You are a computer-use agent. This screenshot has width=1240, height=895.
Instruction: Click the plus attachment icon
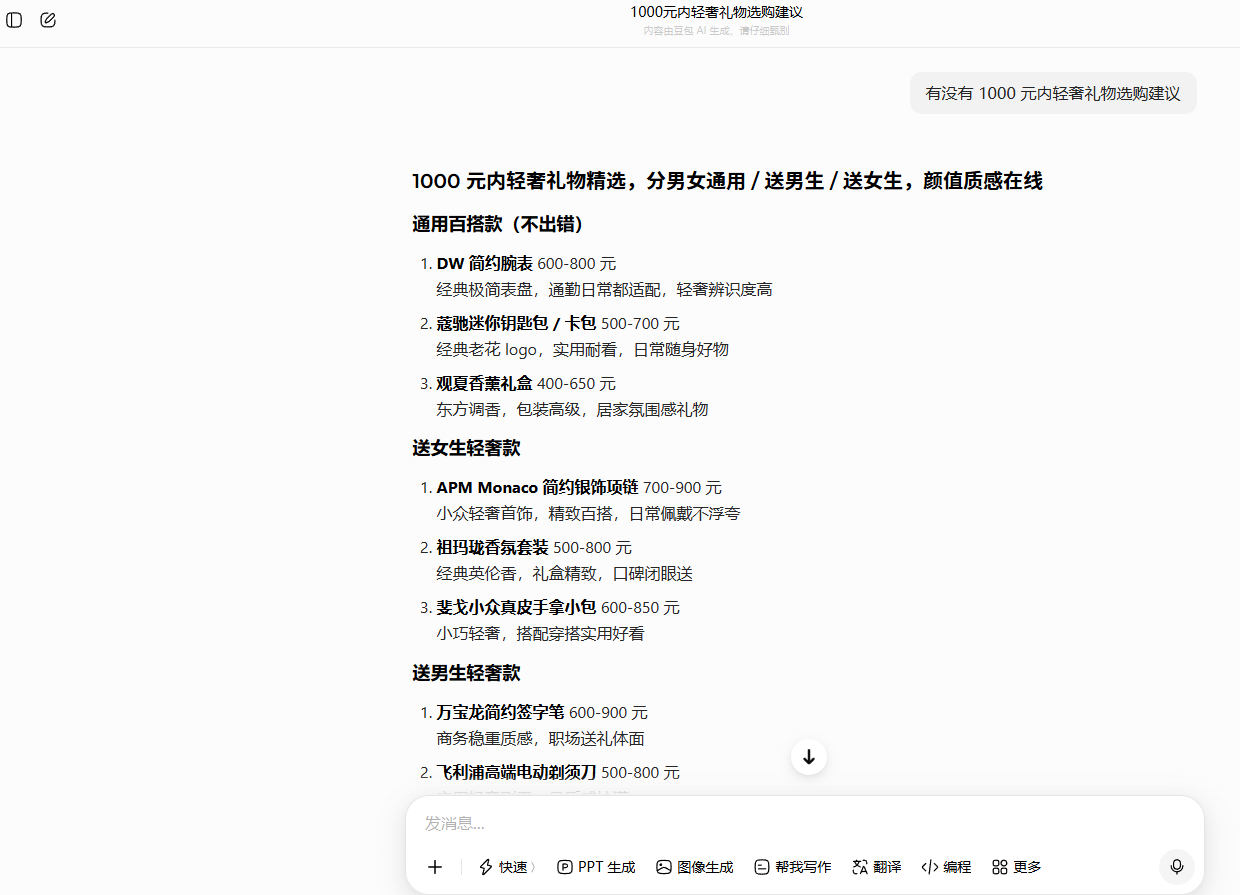pos(435,867)
